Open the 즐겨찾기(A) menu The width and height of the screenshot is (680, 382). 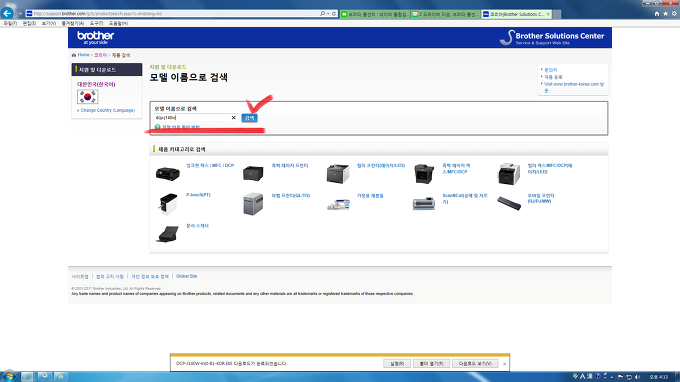[x=72, y=23]
